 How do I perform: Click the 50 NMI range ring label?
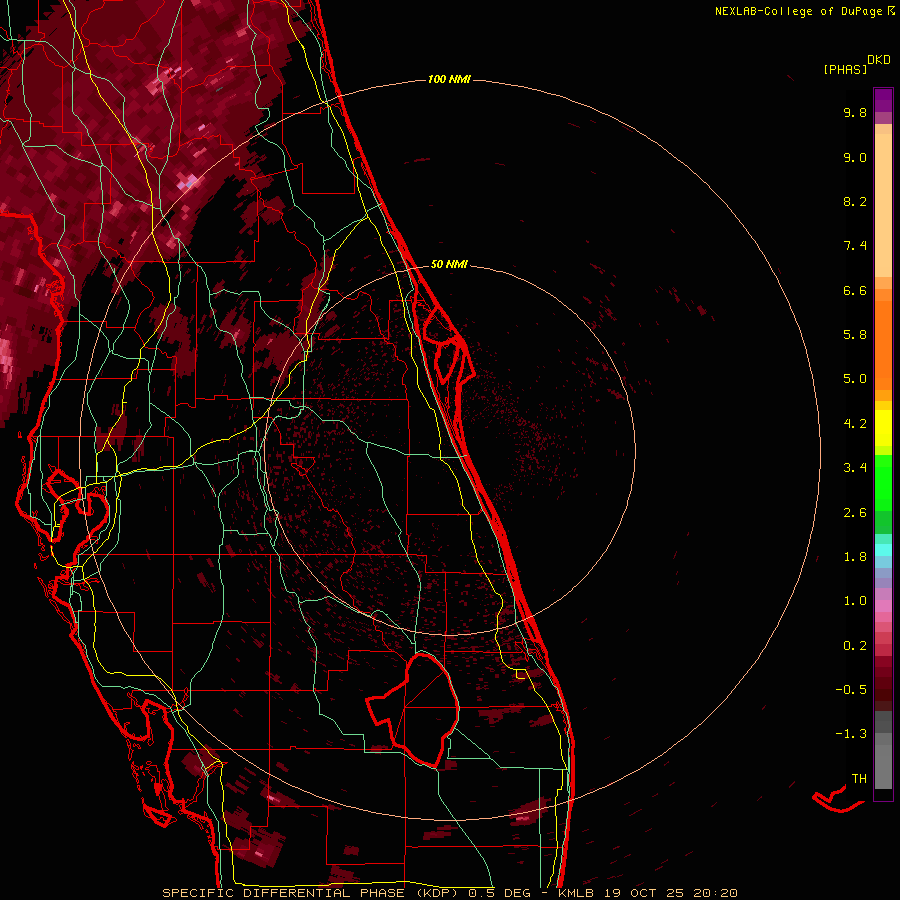tap(449, 264)
